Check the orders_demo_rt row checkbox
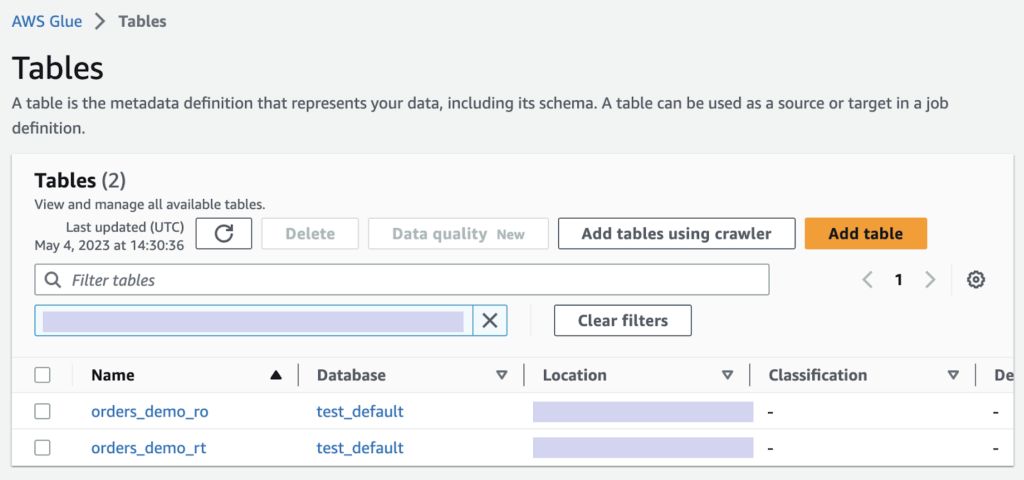Screen dimensions: 1024x480 (x=42, y=448)
